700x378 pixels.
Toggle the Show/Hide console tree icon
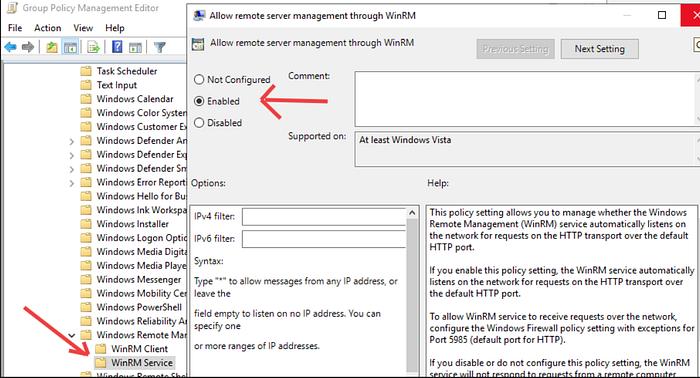pos(70,47)
